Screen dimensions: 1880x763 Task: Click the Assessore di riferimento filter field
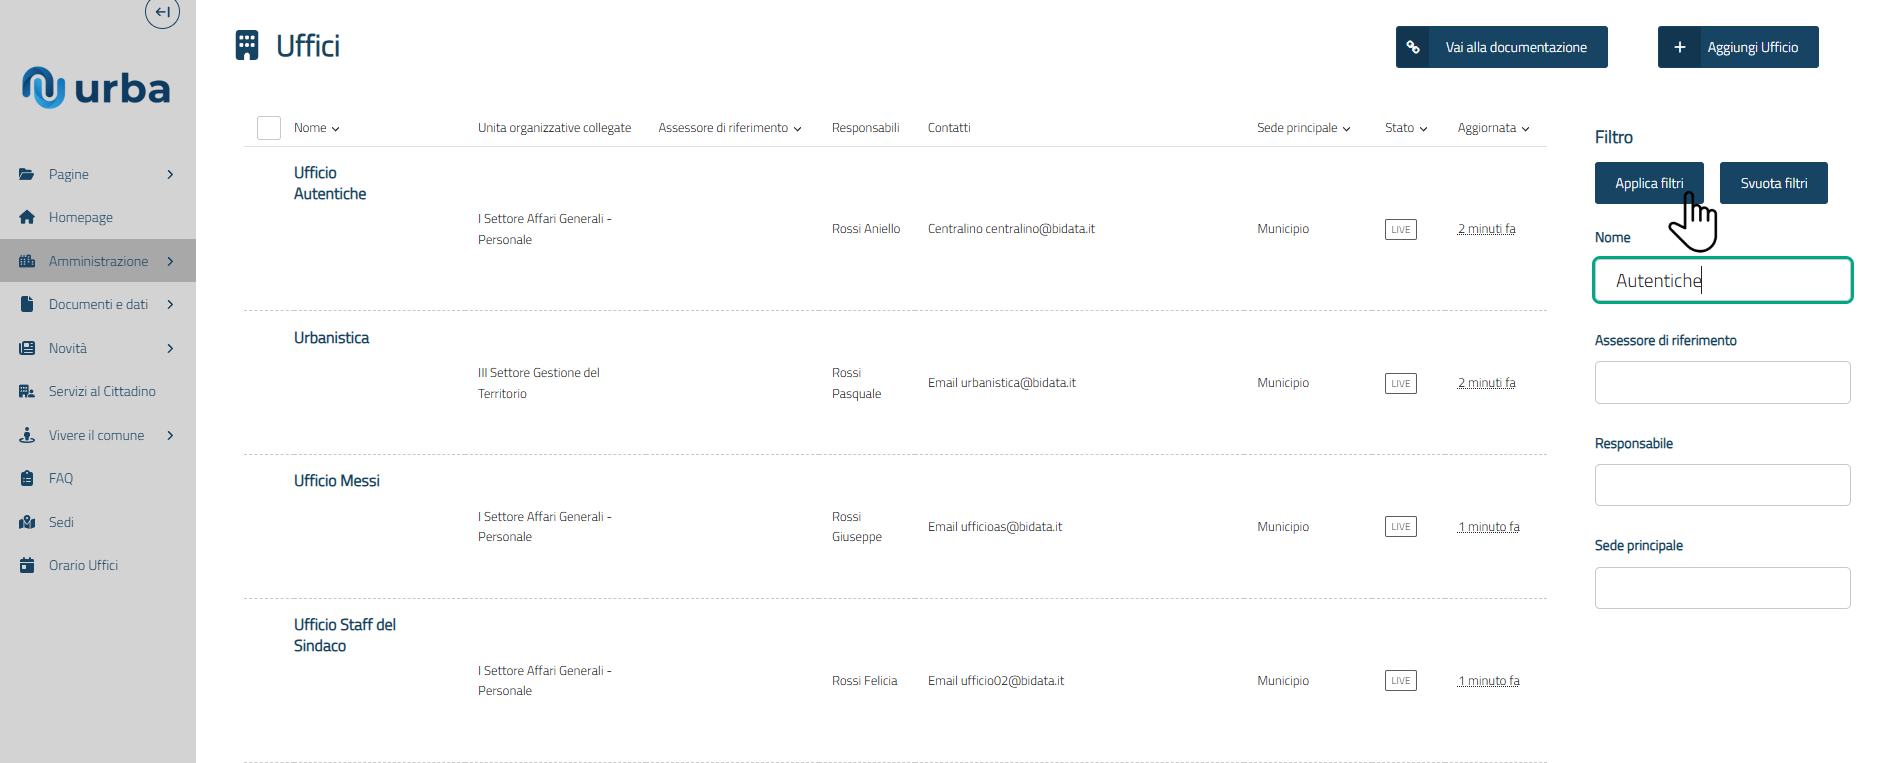pos(1722,382)
